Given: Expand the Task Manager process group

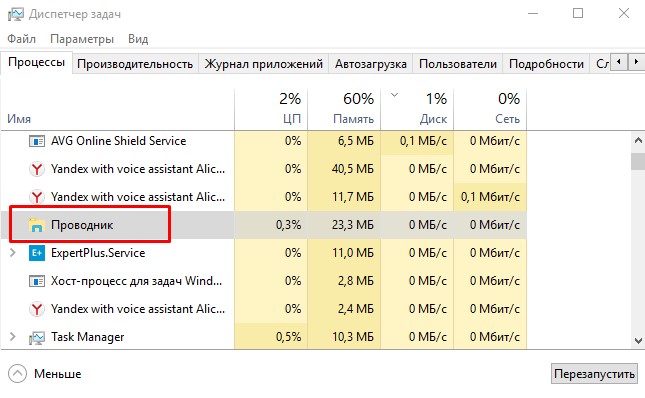Looking at the screenshot, I should [12, 337].
